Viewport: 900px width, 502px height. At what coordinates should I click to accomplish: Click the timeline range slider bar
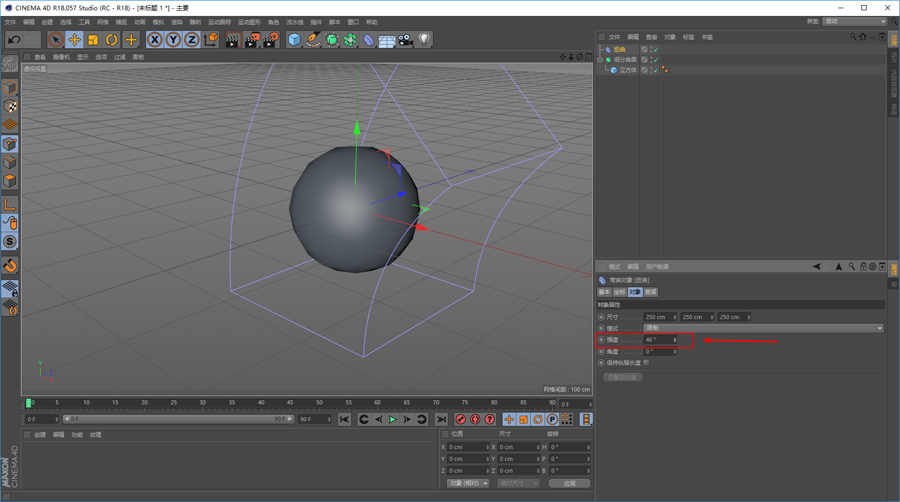(178, 419)
